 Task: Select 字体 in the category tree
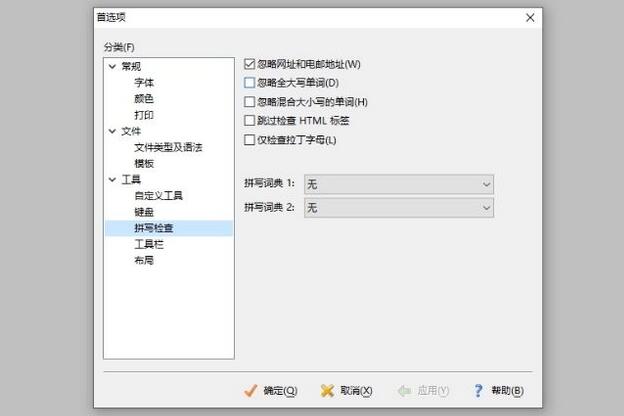tap(144, 82)
